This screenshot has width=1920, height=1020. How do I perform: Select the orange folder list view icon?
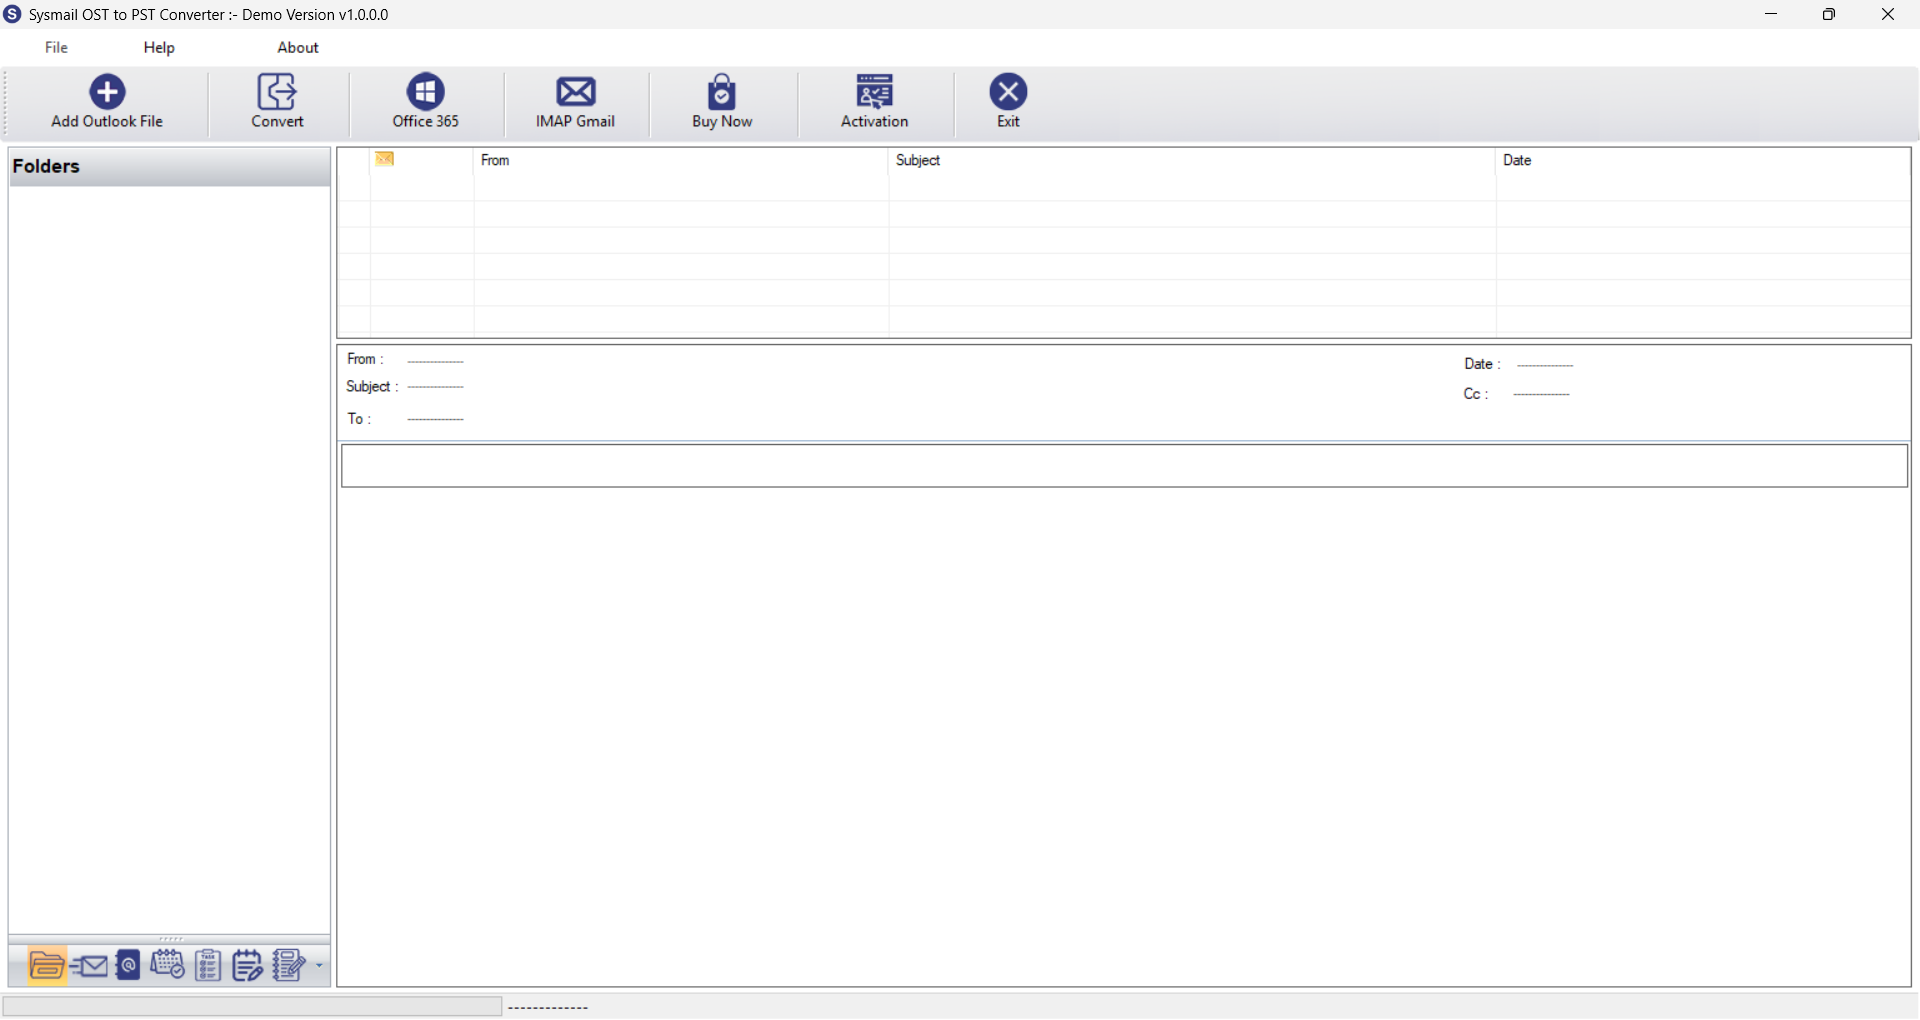[x=47, y=966]
